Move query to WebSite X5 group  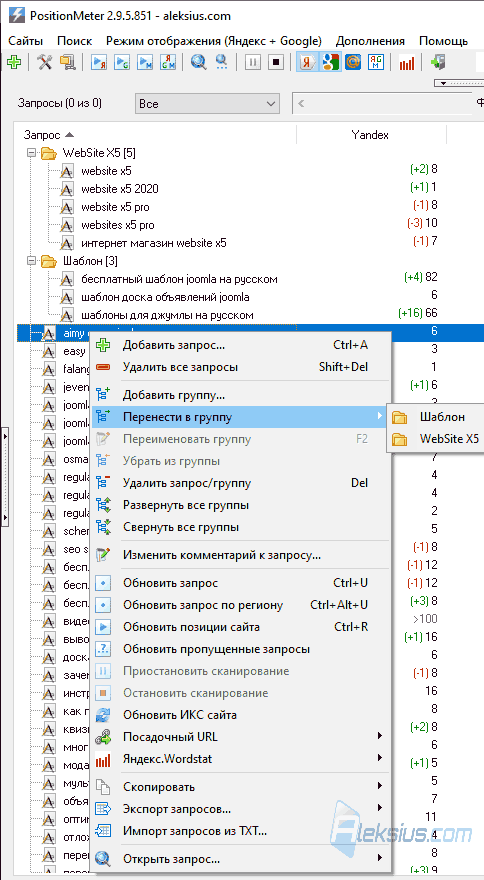point(435,439)
